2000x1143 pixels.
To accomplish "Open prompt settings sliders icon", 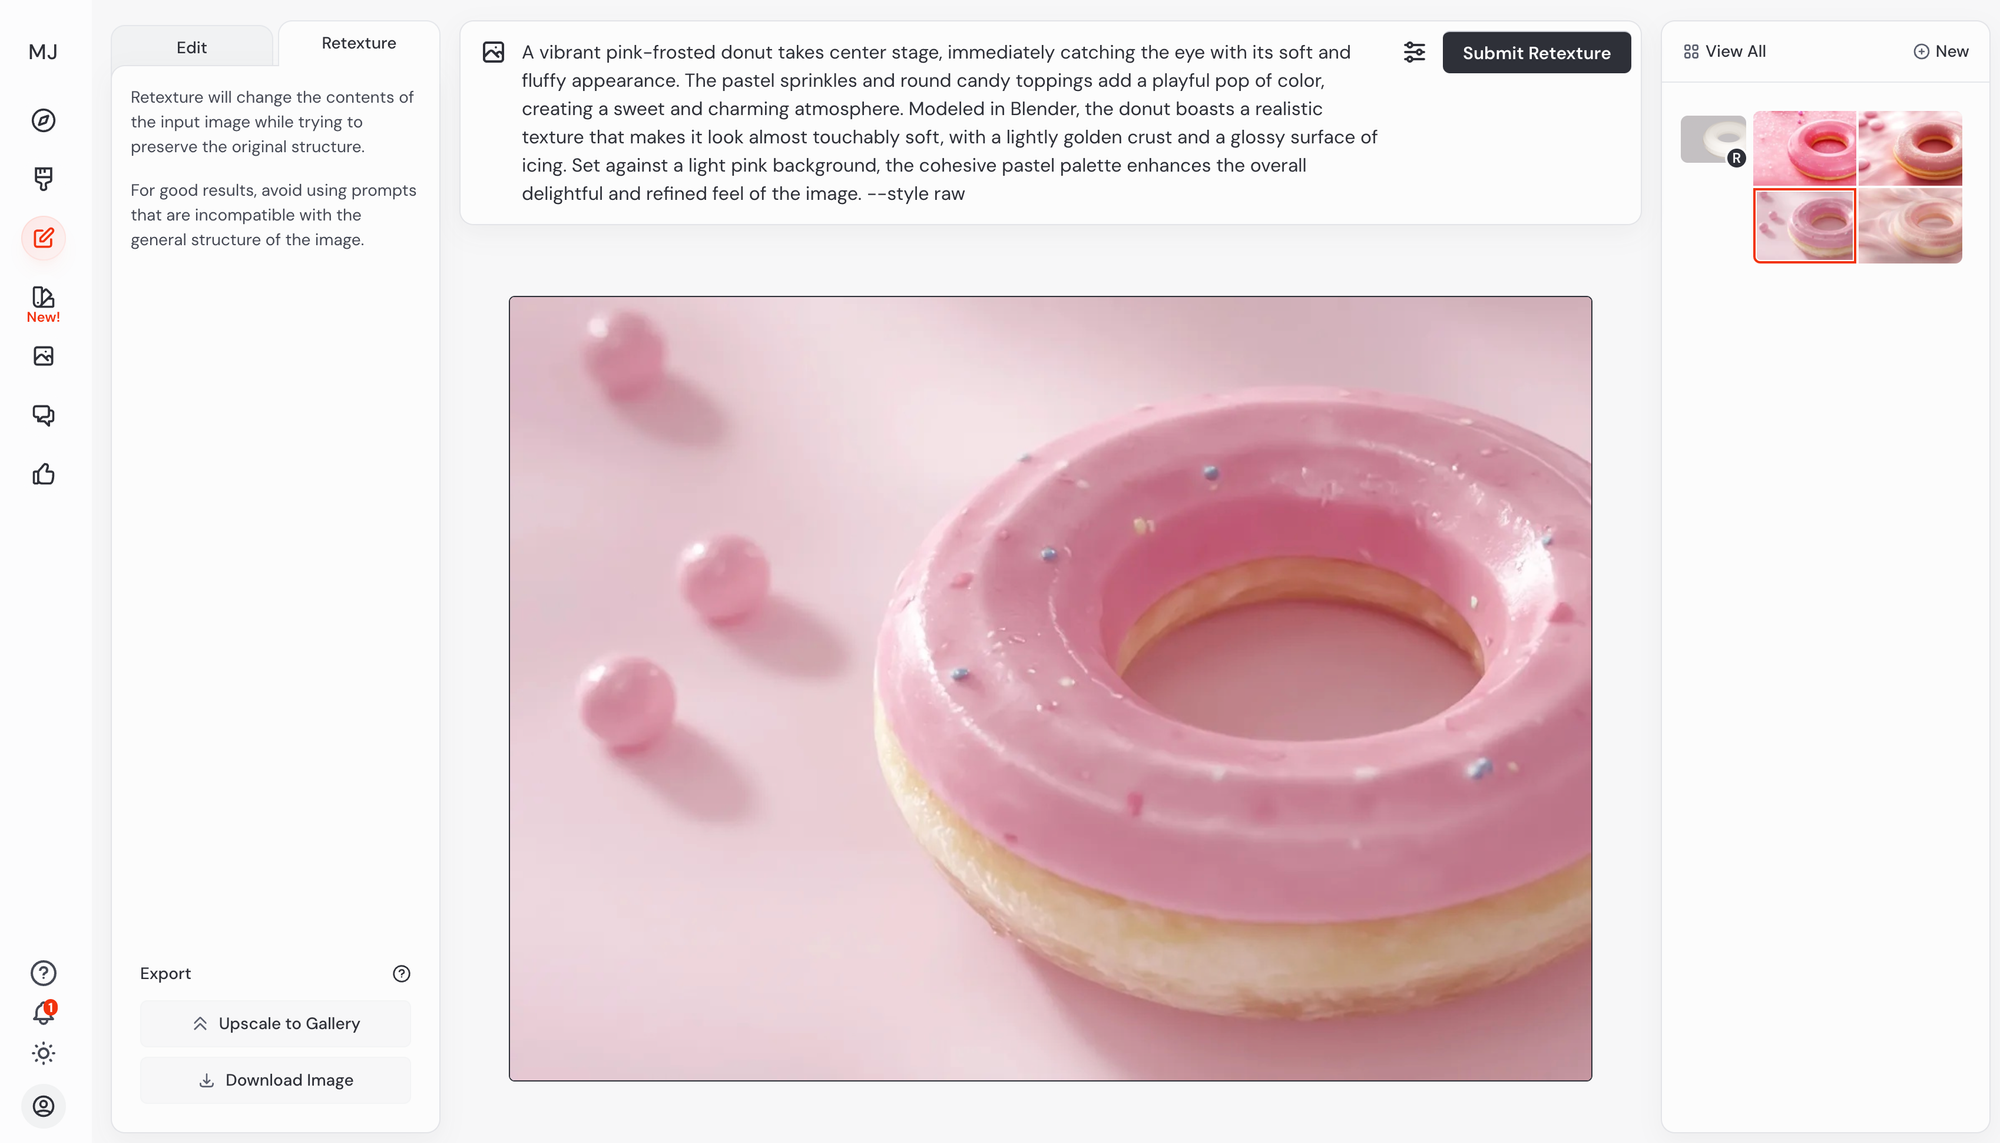I will [x=1414, y=52].
